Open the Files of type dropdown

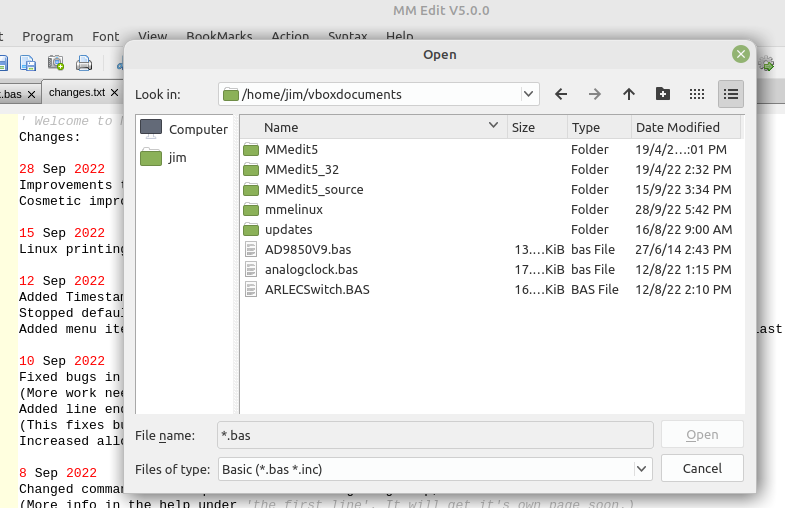tap(642, 468)
